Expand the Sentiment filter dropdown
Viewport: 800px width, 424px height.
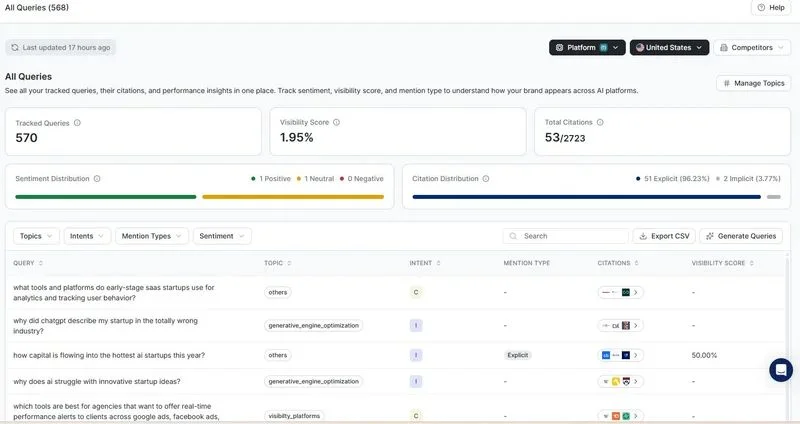222,236
